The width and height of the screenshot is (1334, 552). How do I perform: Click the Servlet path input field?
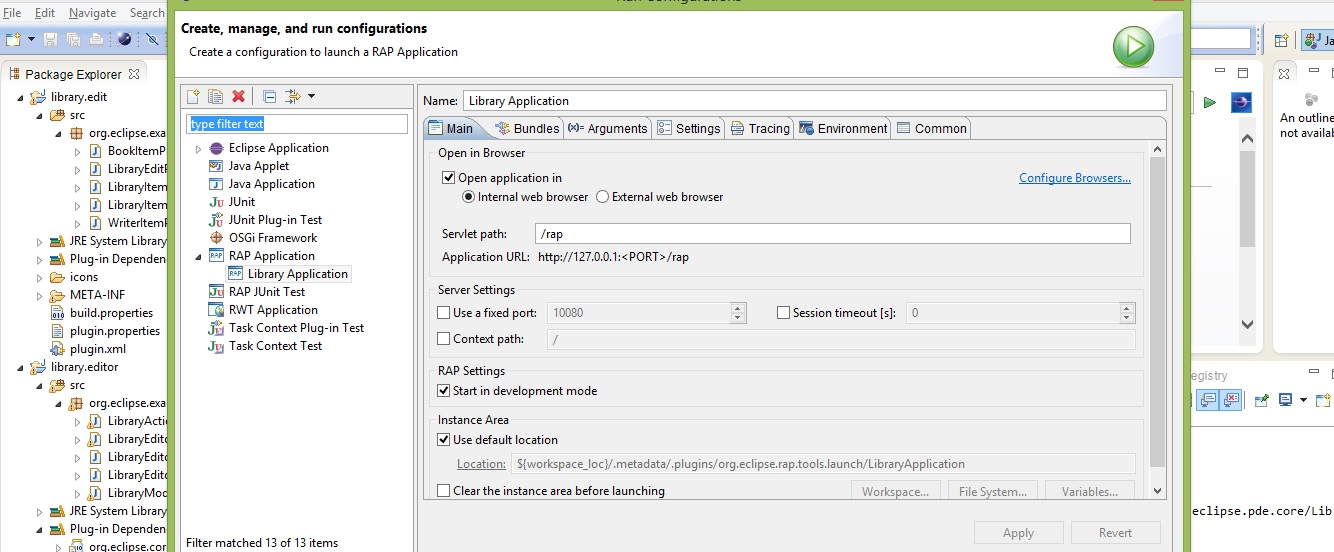(833, 234)
